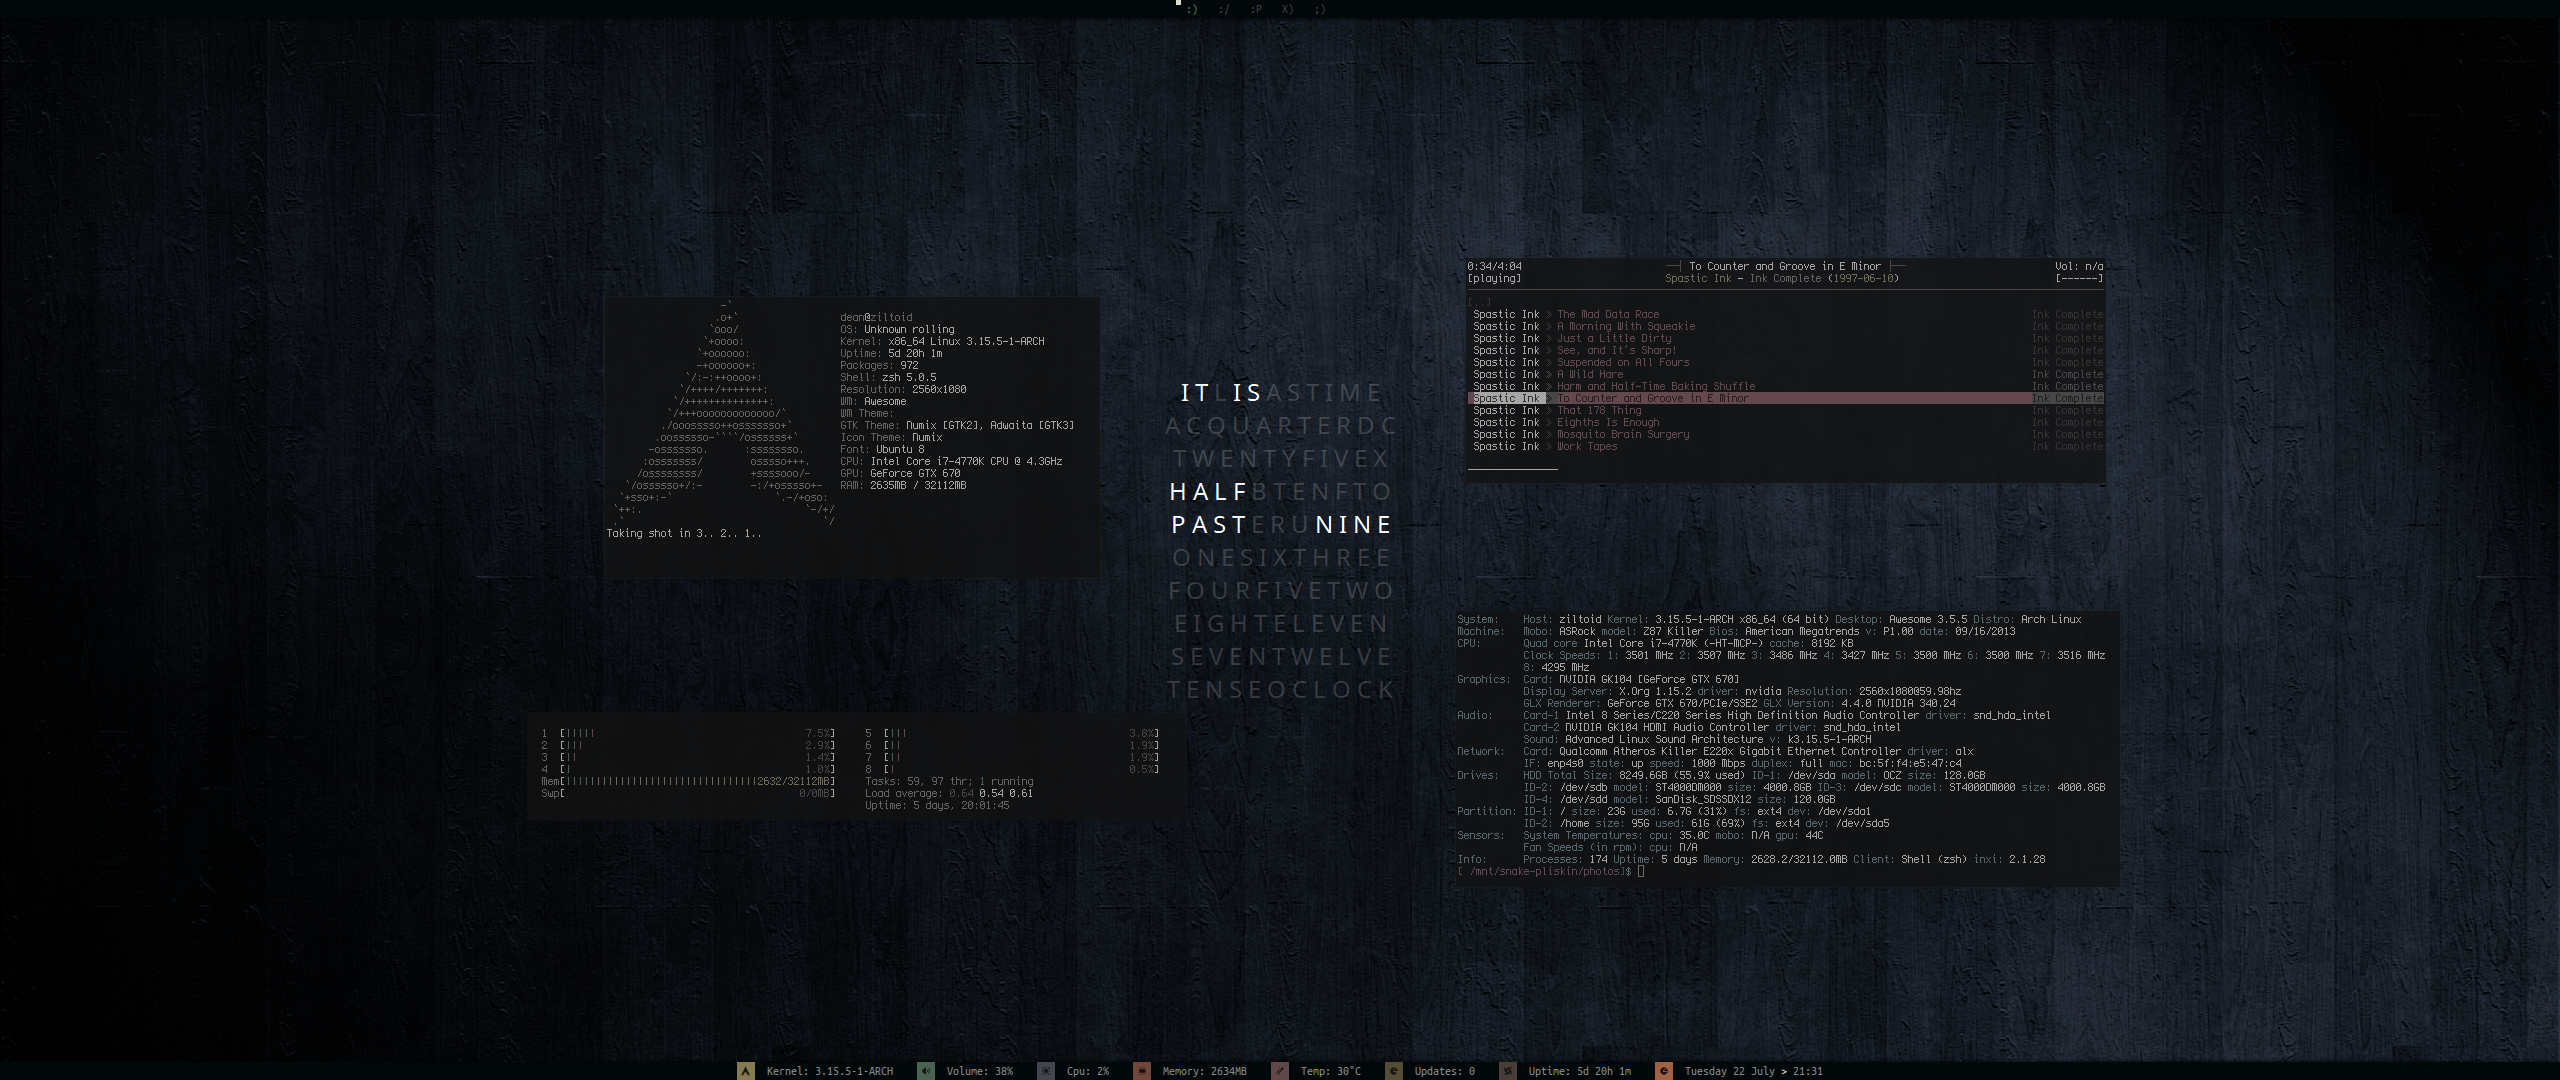Viewport: 2560px width, 1080px height.
Task: Click the Taking shot in 3.. 2.. 1.. line
Action: 683,533
